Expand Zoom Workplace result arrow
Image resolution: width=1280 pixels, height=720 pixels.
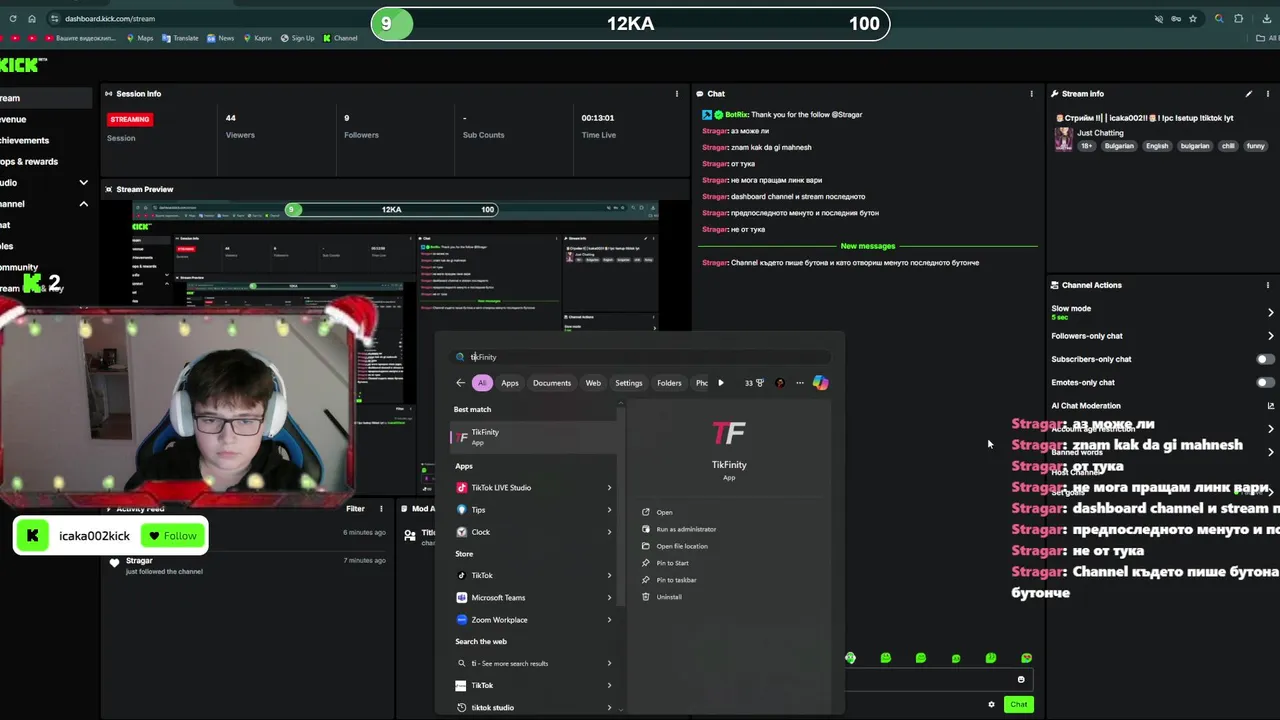coord(609,620)
